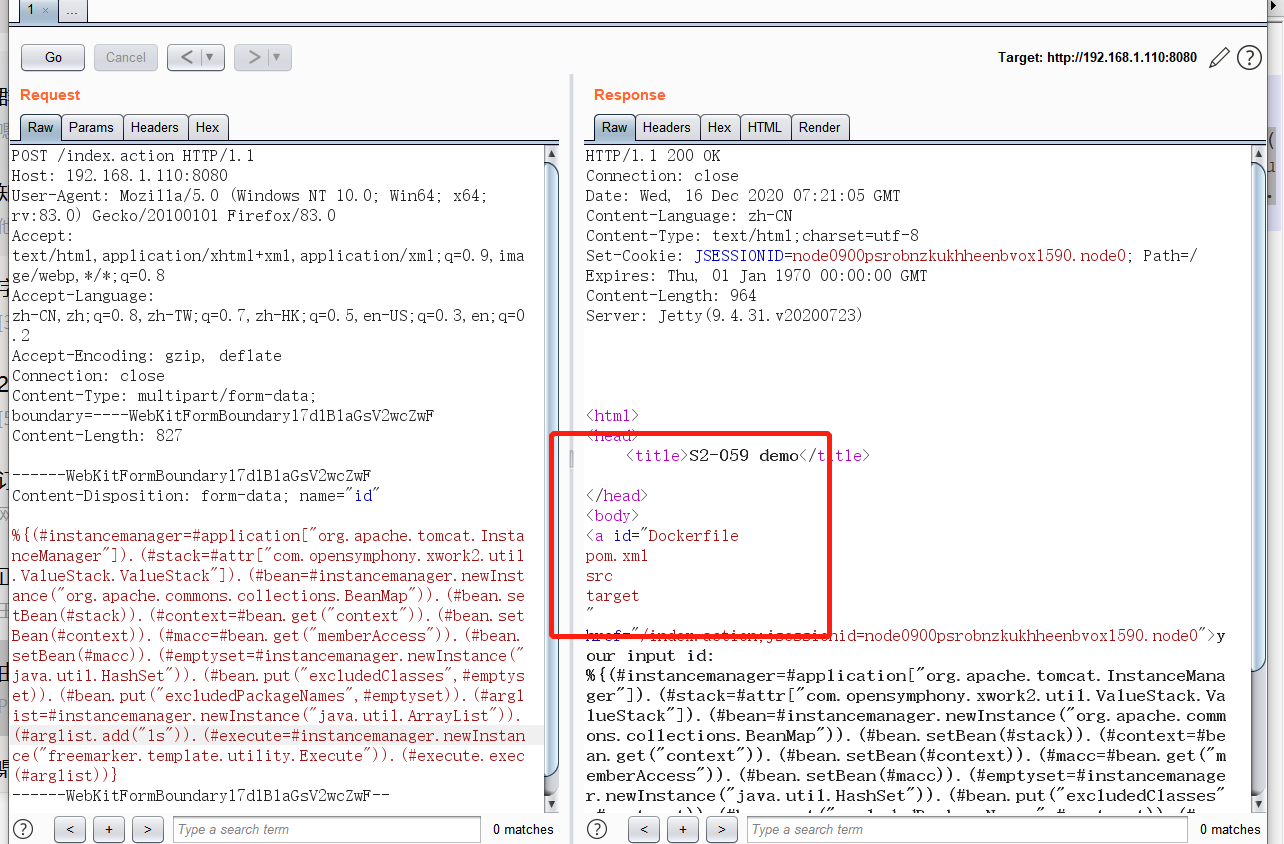Click the Target URL label text
The image size is (1284, 844).
pos(1097,58)
